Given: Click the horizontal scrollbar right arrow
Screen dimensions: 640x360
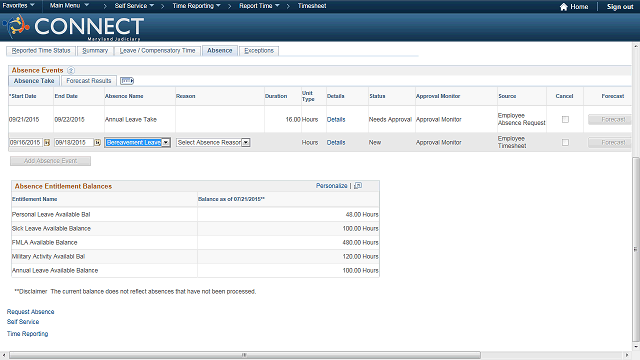Looking at the screenshot, I should [x=627, y=355].
